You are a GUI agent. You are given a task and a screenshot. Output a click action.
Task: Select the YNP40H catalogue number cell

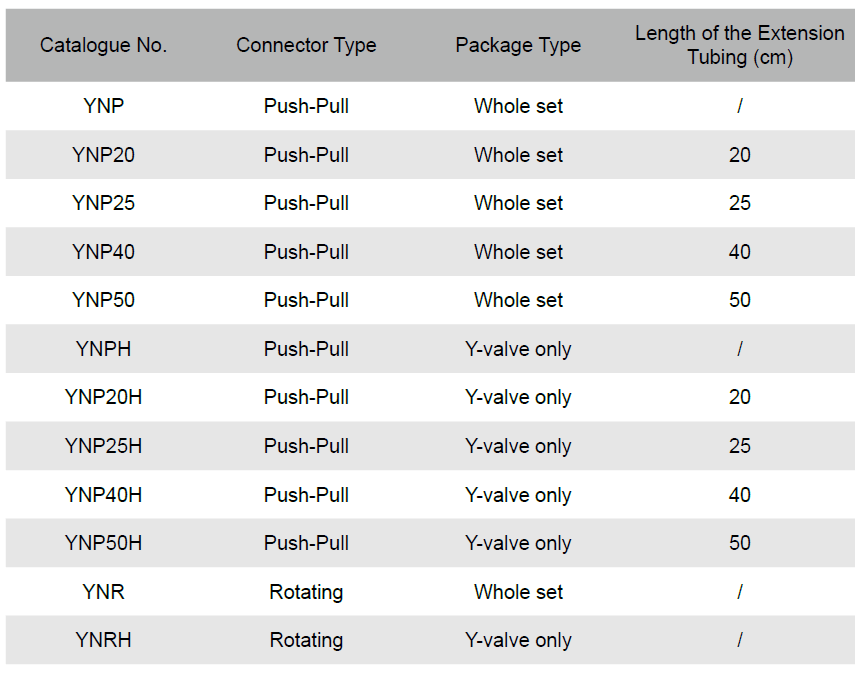coord(103,495)
